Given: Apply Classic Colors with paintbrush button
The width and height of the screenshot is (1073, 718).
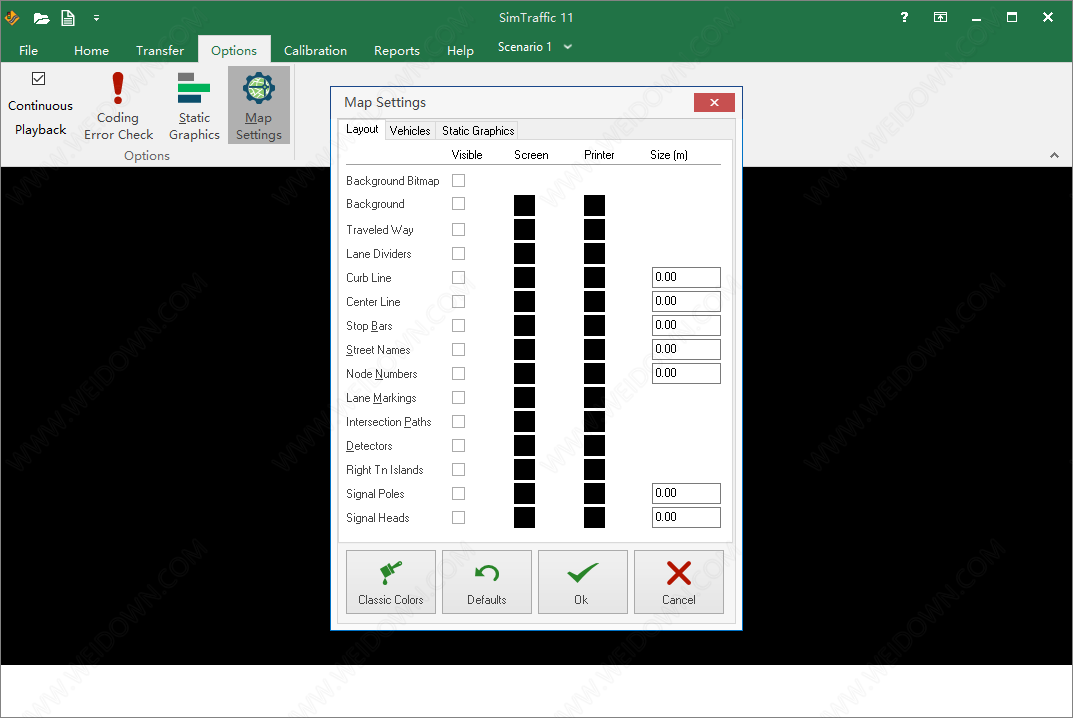Looking at the screenshot, I should tap(391, 582).
